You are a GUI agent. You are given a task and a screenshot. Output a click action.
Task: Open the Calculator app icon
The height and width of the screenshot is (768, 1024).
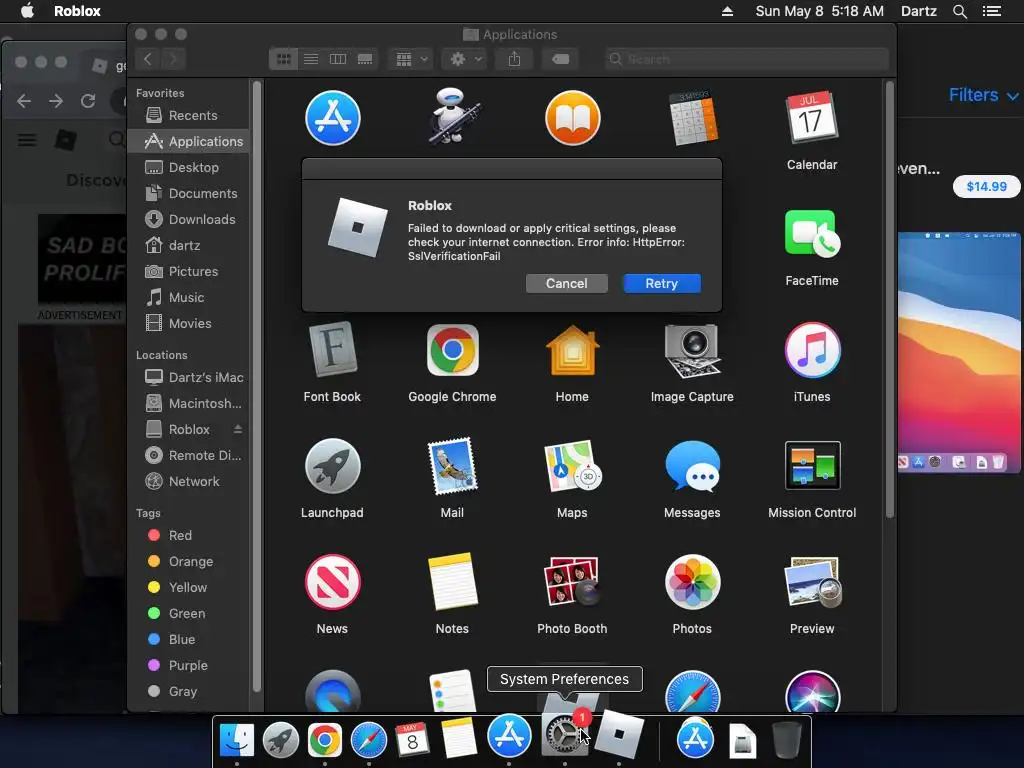tap(692, 118)
